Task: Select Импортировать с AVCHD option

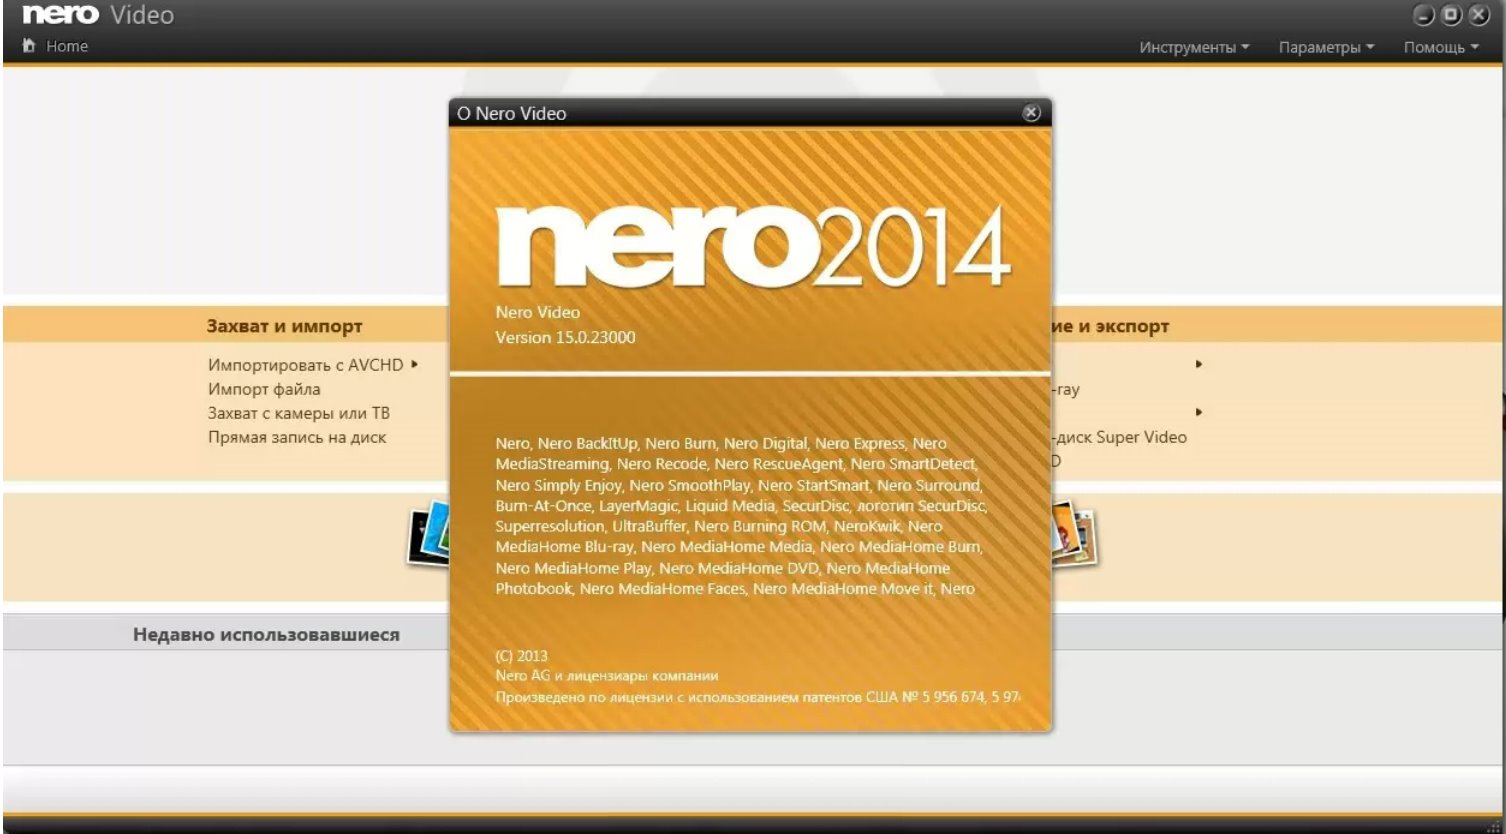Action: tap(305, 365)
